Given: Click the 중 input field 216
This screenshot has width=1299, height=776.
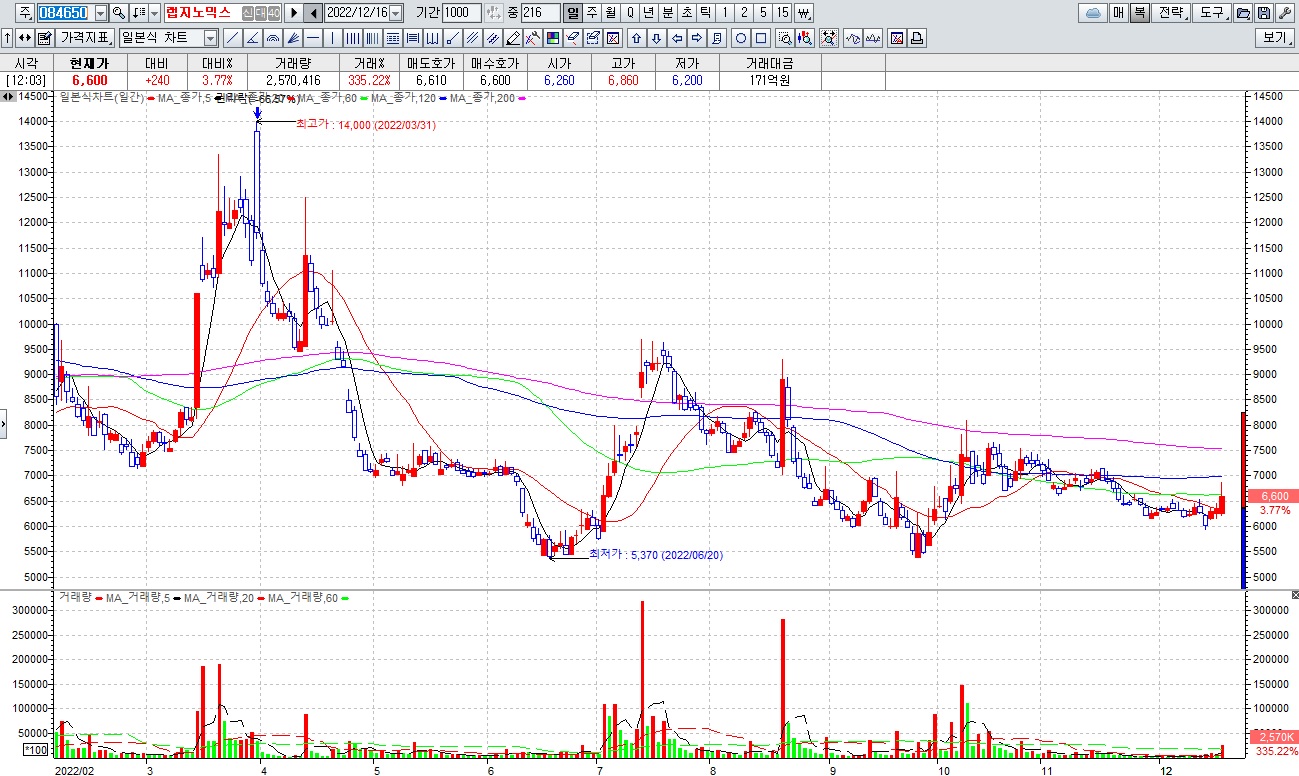Looking at the screenshot, I should tap(540, 13).
